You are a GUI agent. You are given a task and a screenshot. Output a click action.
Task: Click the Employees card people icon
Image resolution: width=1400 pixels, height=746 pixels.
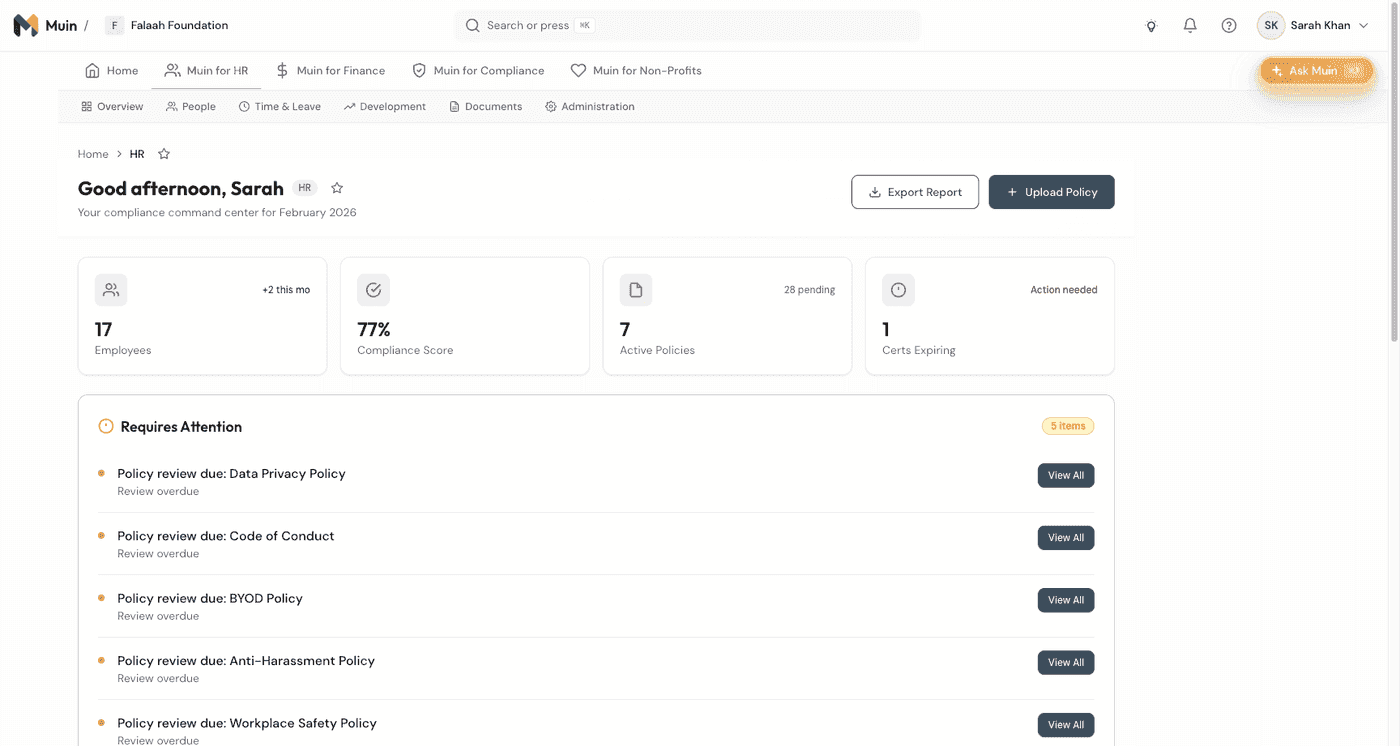coord(111,290)
